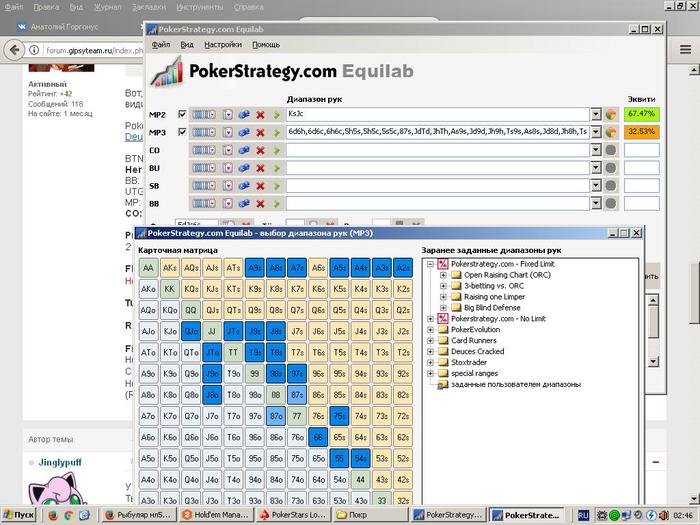The height and width of the screenshot is (525, 700).
Task: Select the Deuces Cracked tree folder
Action: 477,351
